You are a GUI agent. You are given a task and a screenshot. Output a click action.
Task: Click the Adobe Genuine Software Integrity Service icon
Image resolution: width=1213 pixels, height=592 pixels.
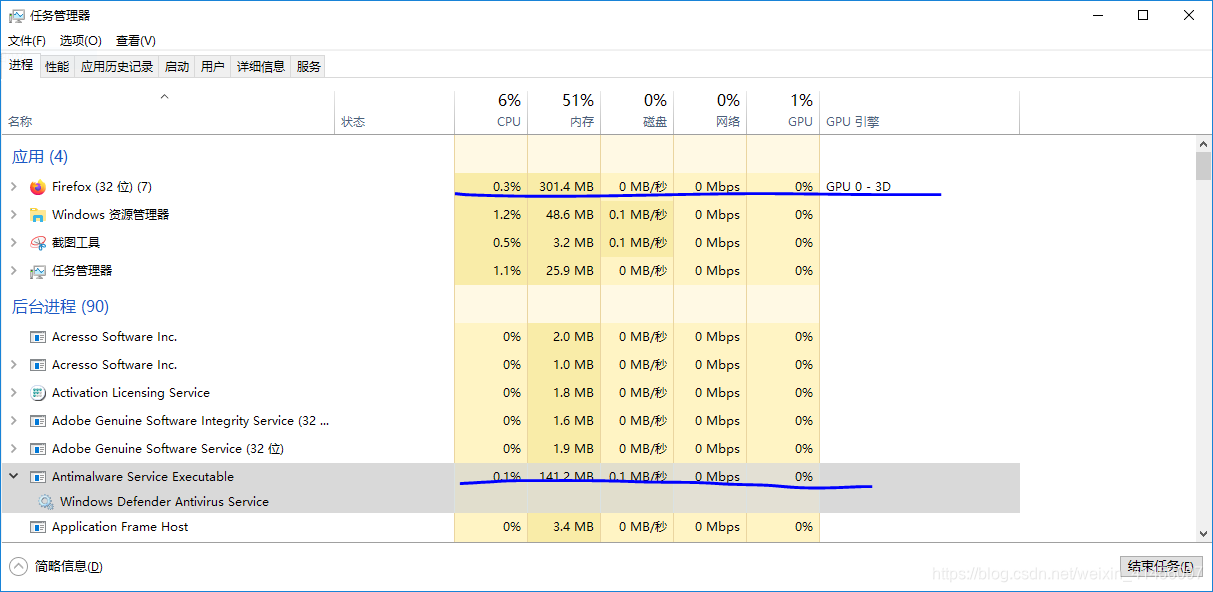tap(38, 421)
